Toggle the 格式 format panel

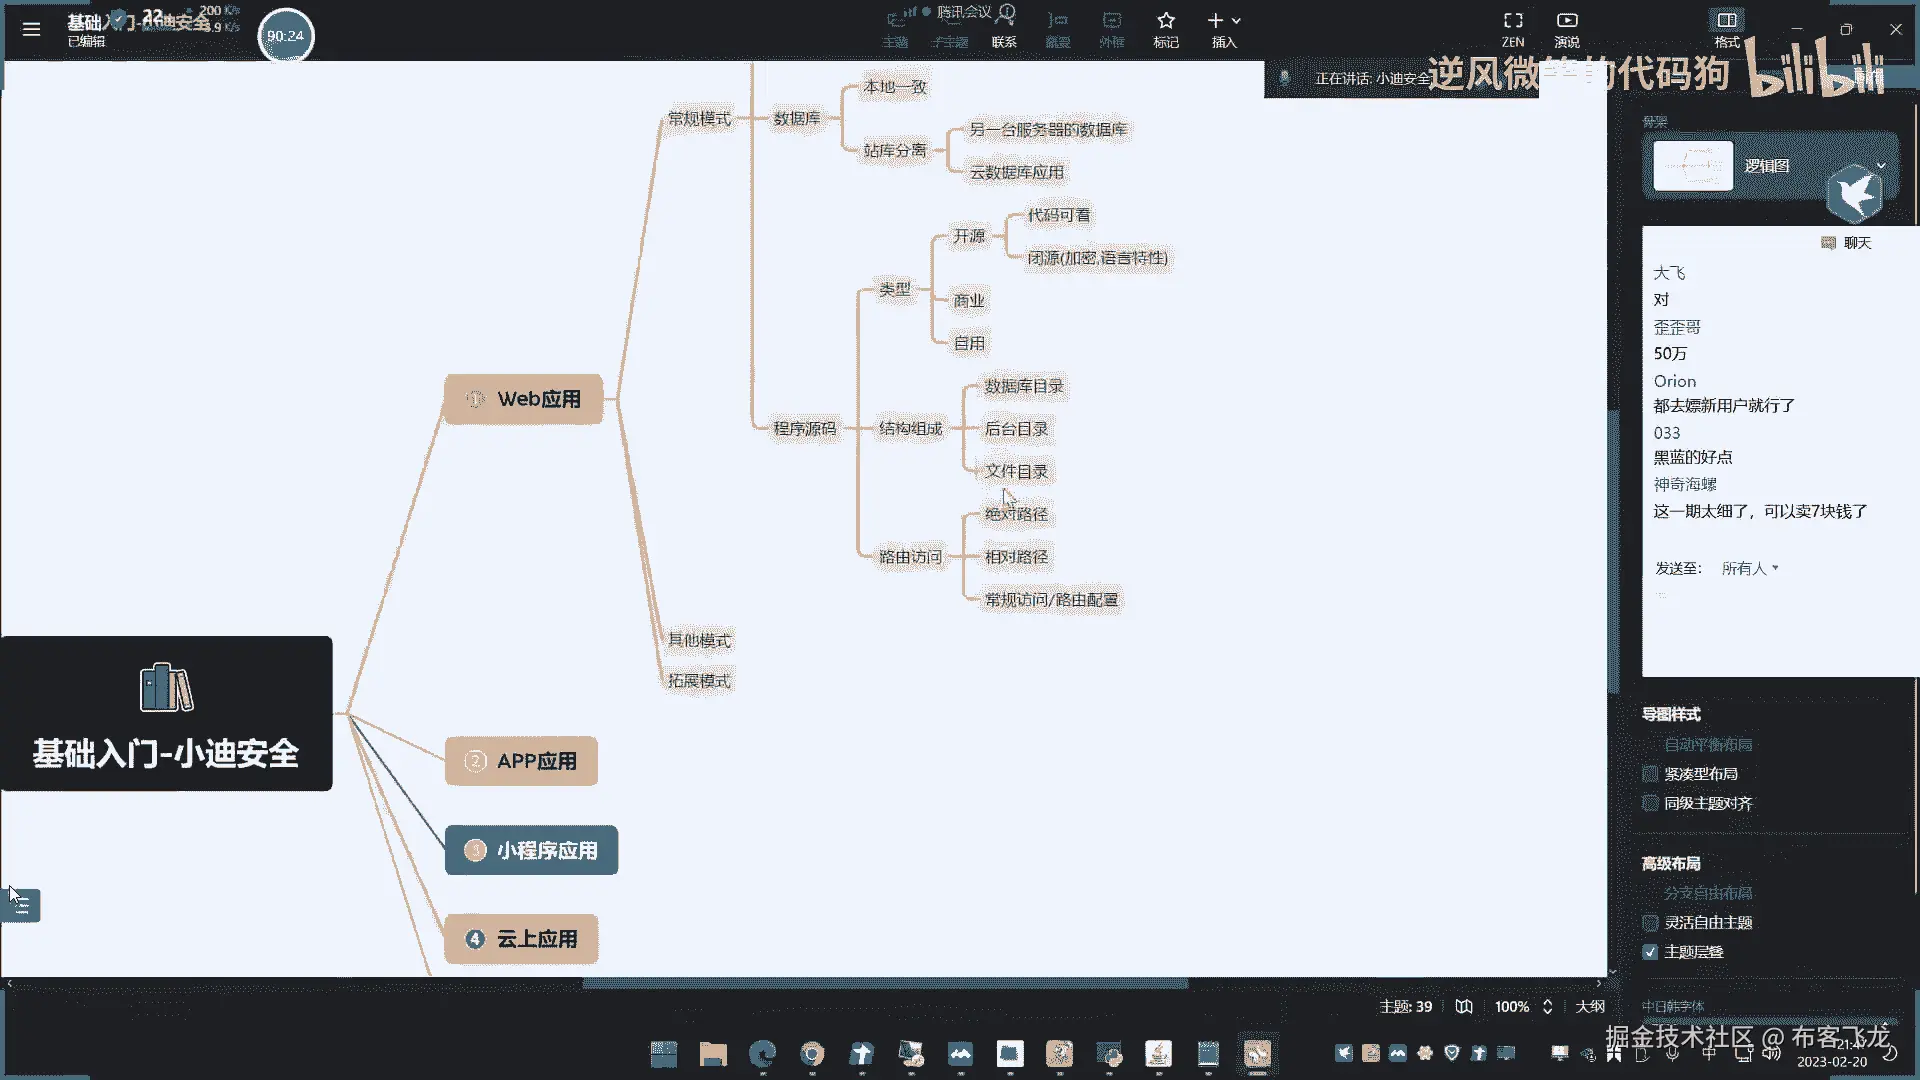1727,21
